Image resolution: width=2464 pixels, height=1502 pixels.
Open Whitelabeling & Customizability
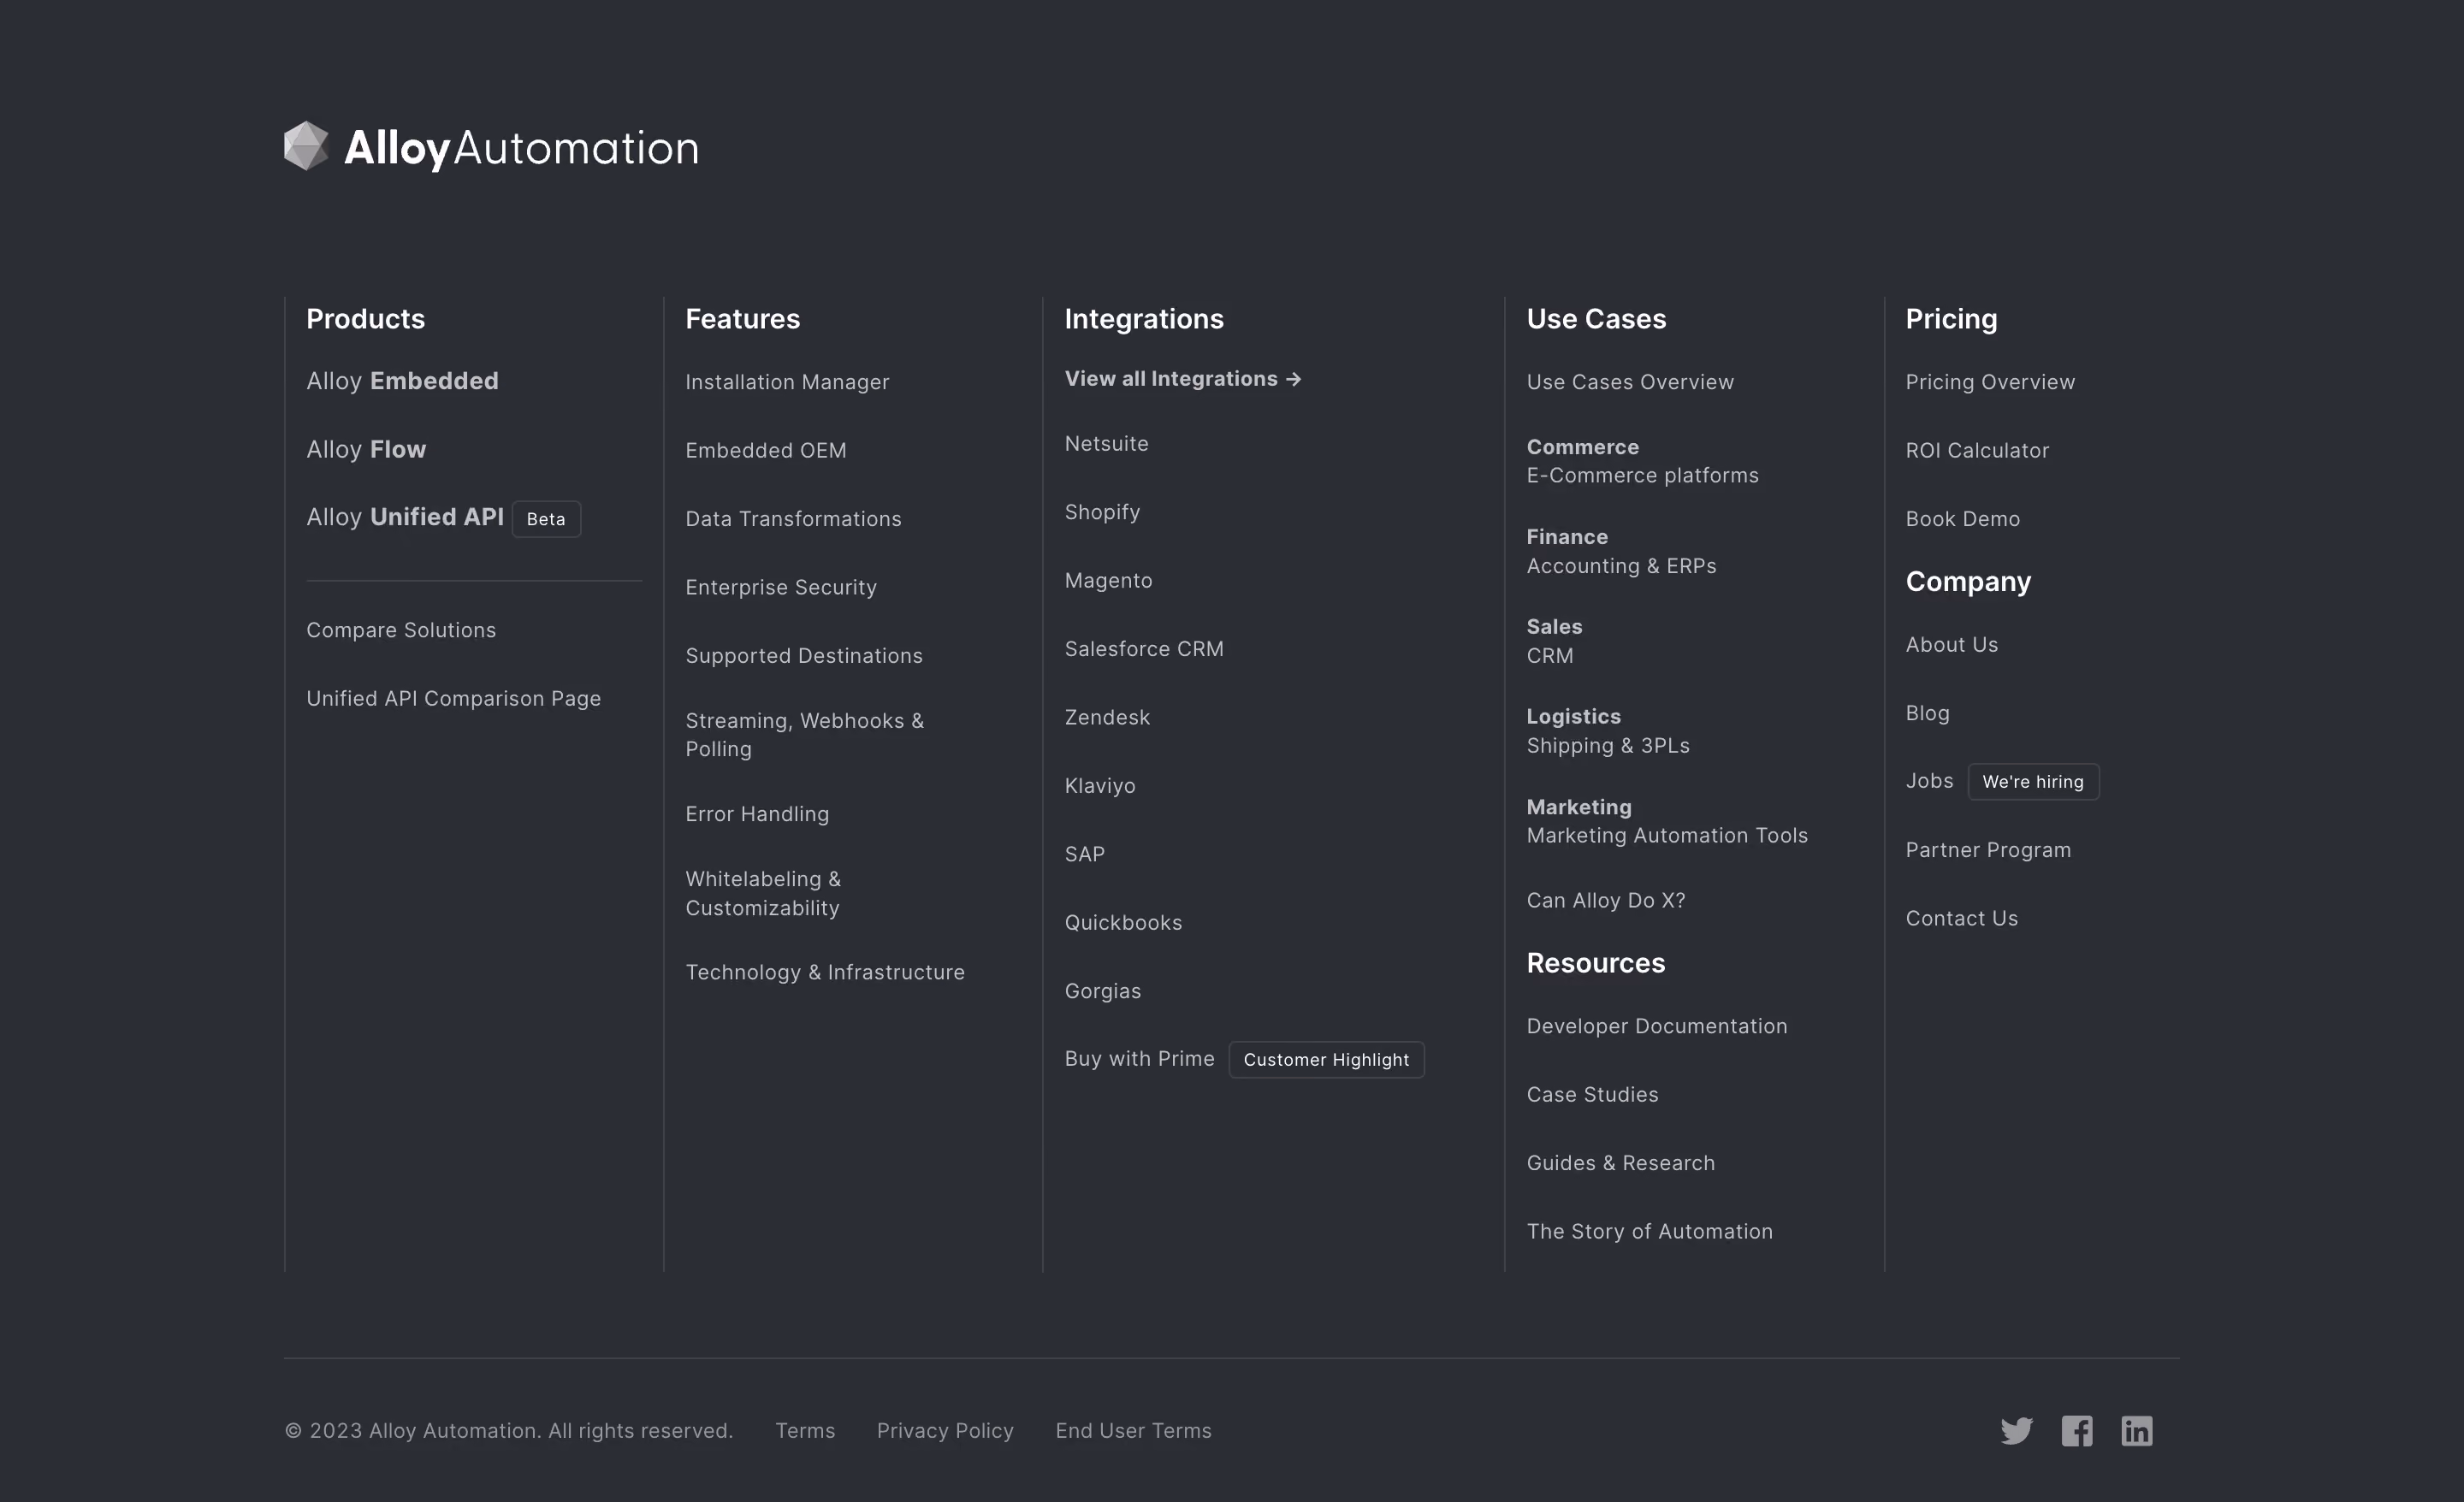[x=763, y=893]
